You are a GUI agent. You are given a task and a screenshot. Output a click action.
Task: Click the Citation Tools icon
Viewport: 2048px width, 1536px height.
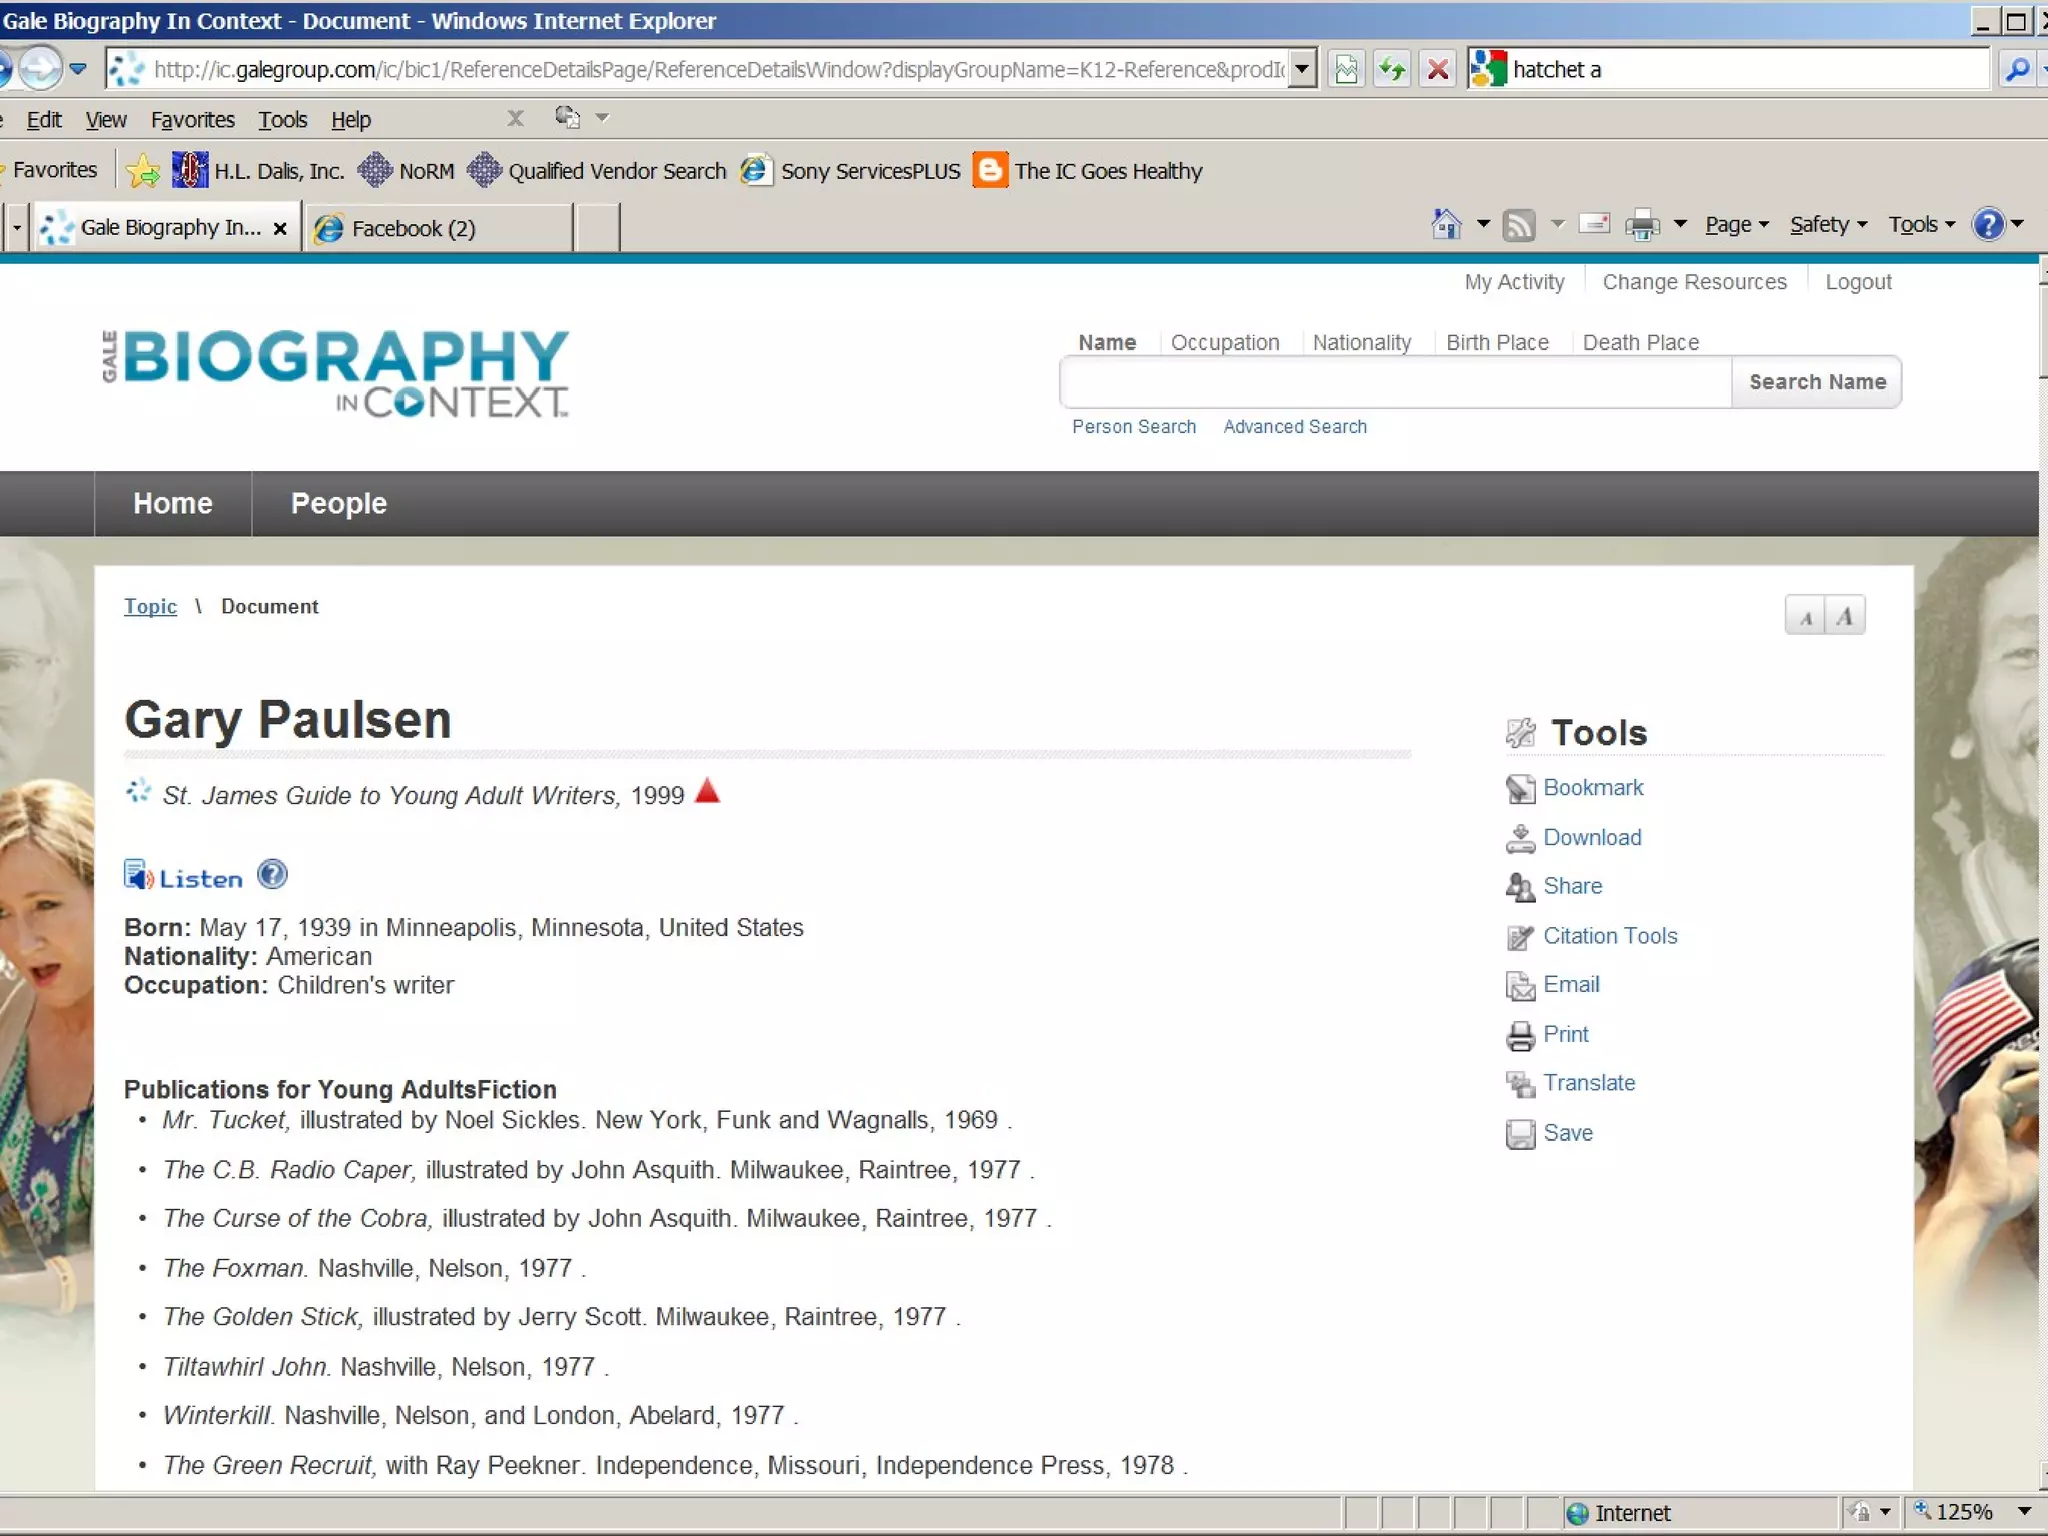(x=1519, y=937)
